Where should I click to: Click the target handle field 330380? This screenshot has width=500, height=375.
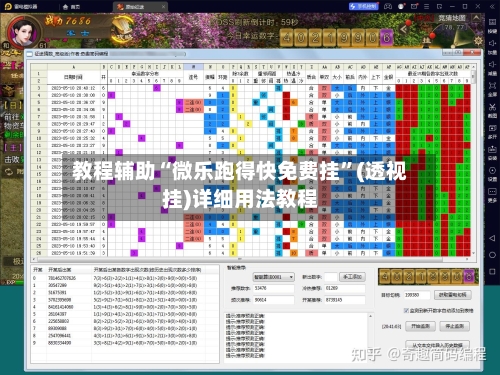417,295
